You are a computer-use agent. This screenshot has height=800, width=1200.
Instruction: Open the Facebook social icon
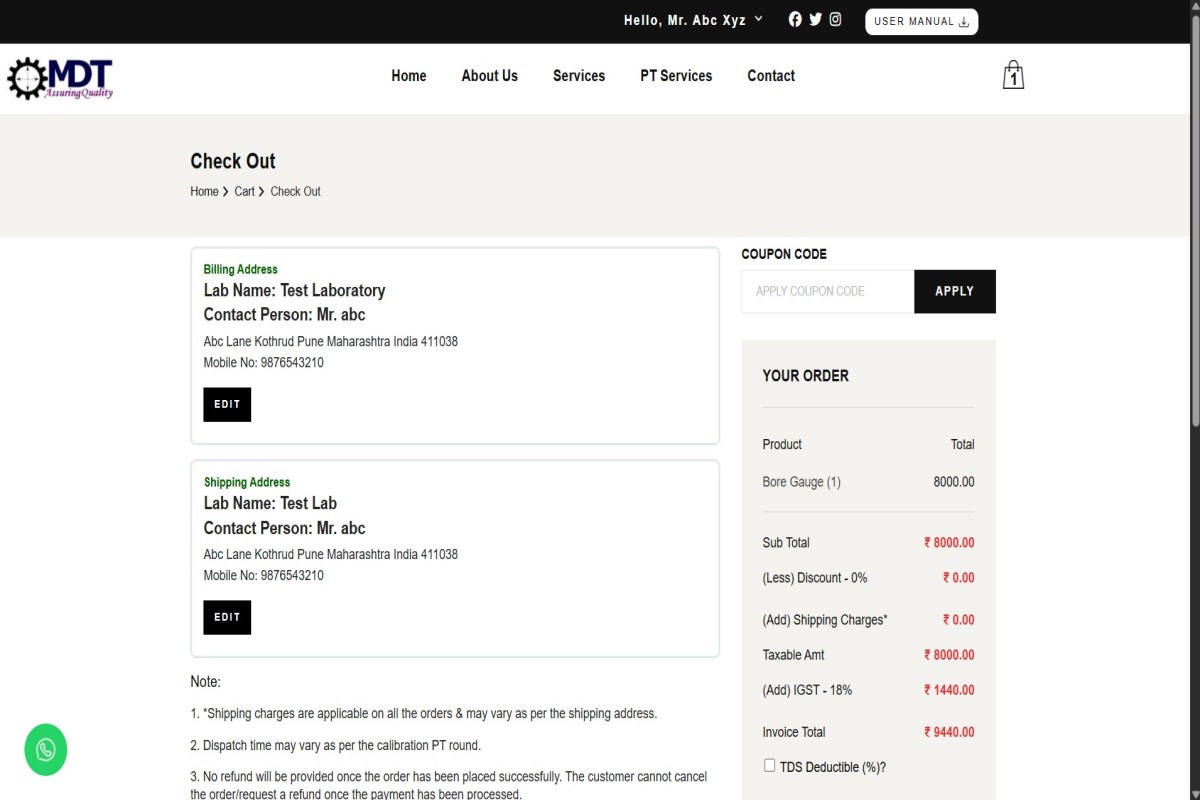(x=795, y=19)
